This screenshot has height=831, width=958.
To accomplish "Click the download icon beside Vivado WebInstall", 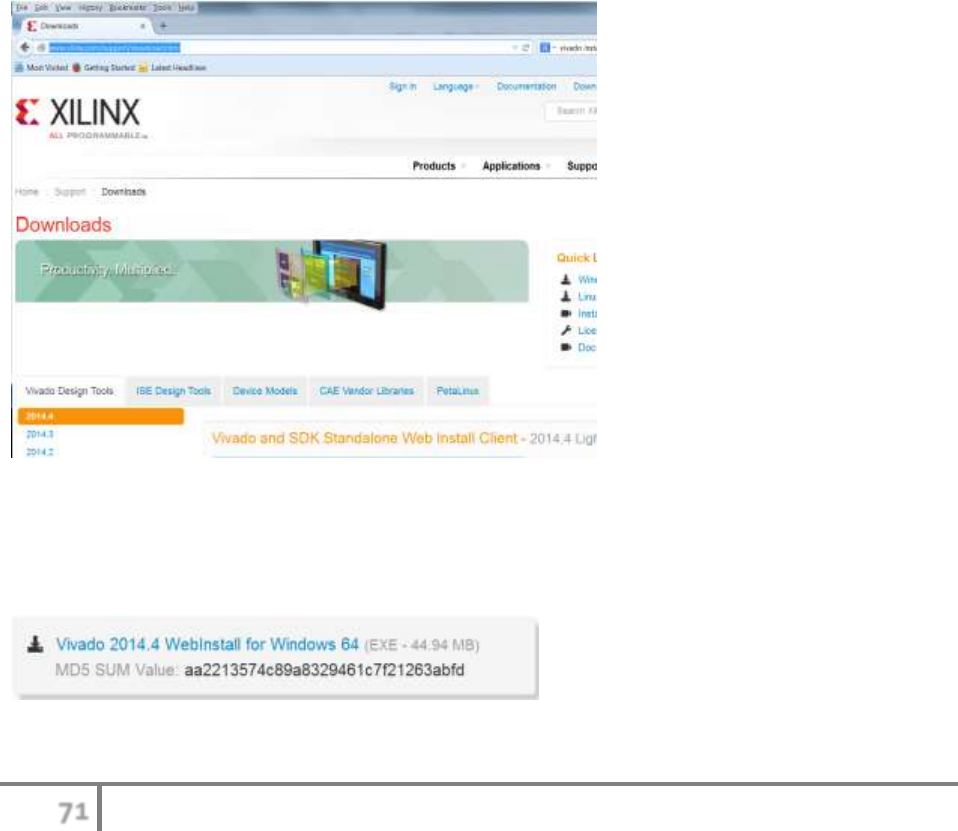I will 35,644.
